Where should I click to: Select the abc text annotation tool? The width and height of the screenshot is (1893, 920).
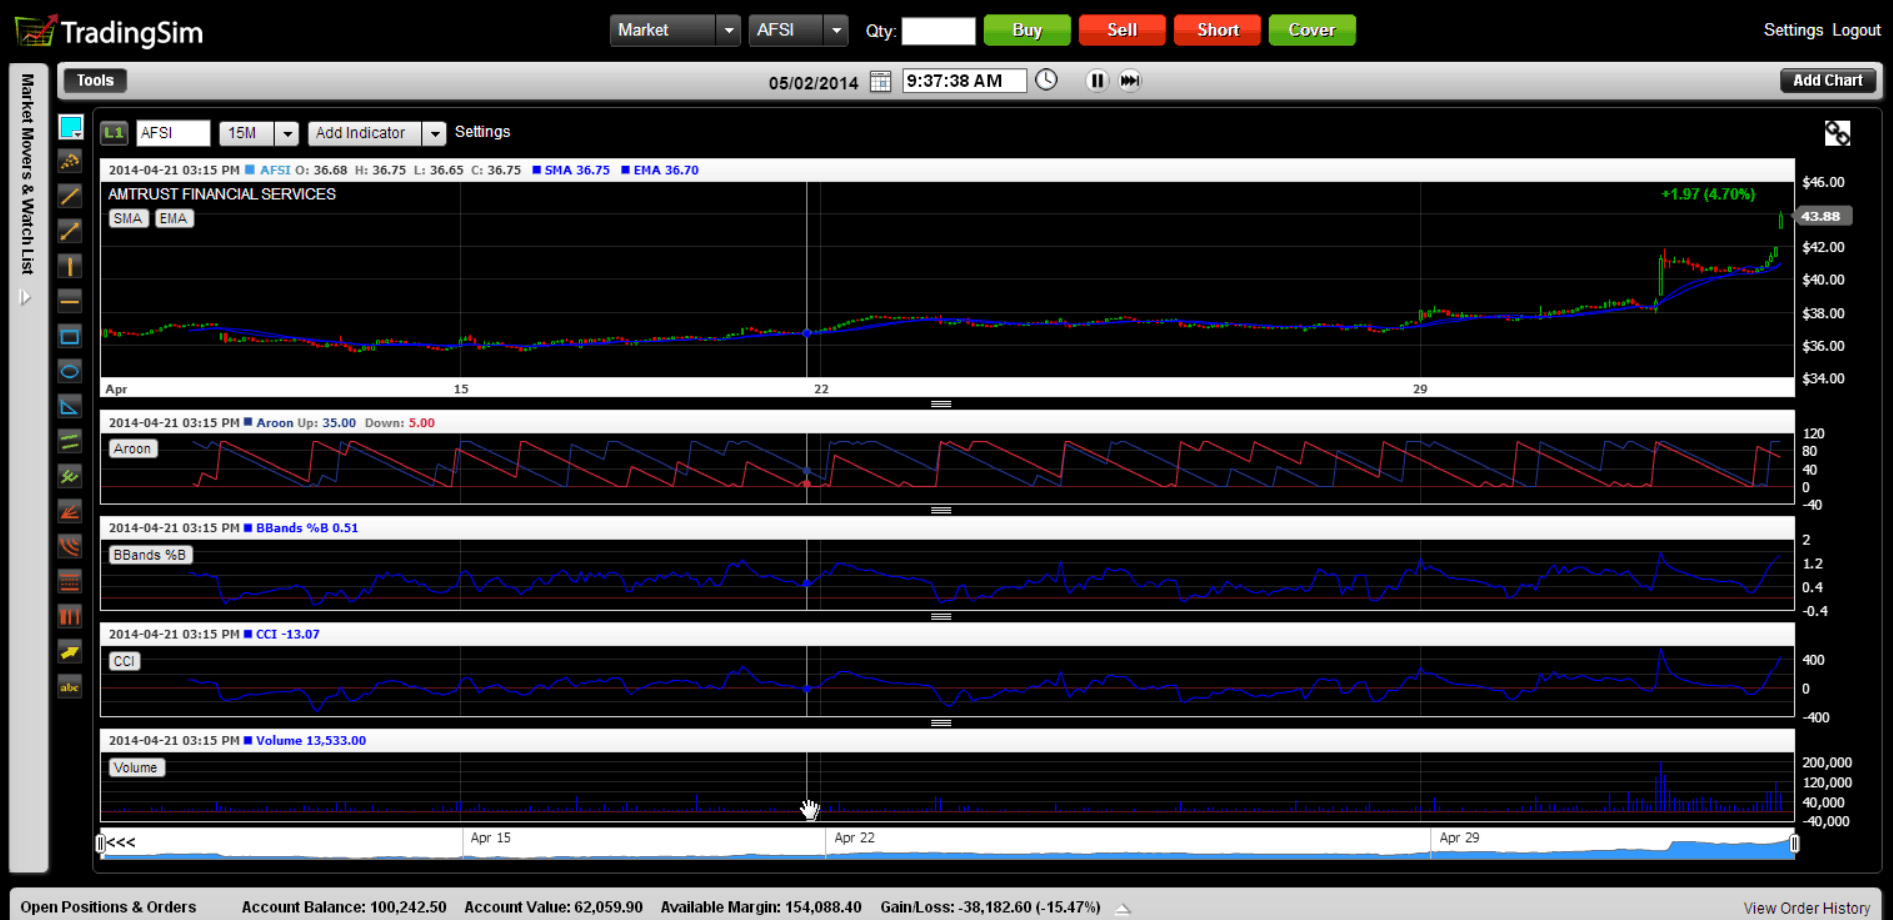[x=69, y=687]
